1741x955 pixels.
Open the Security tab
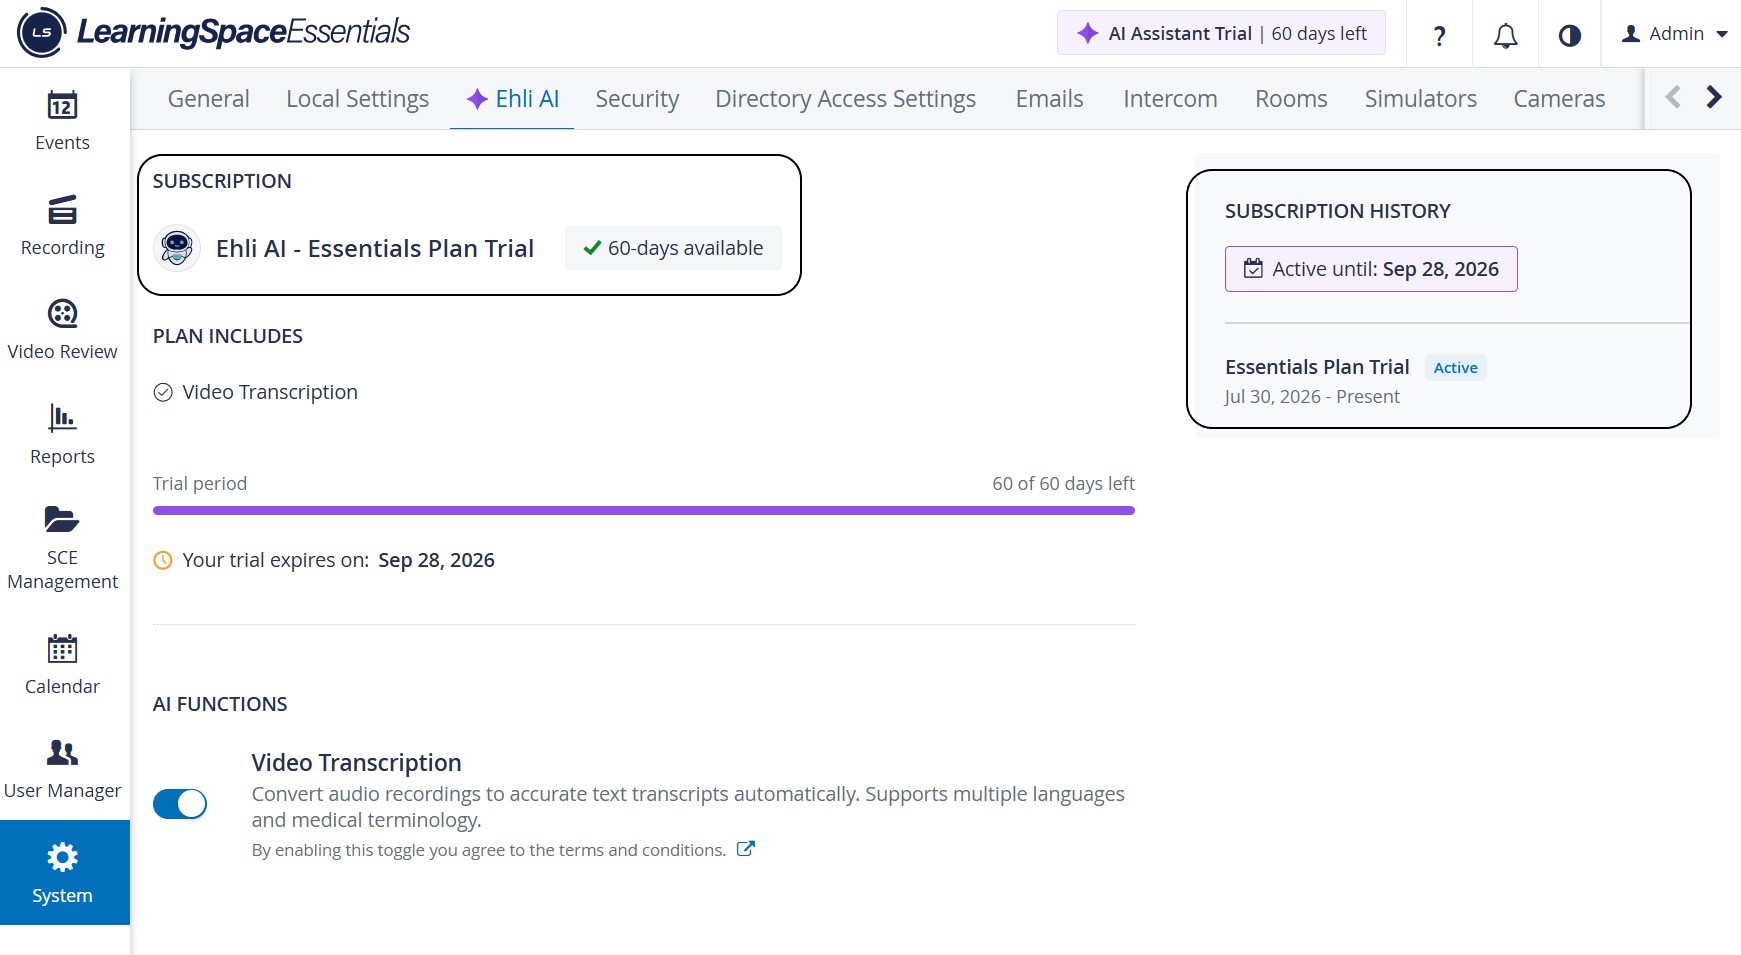click(637, 99)
